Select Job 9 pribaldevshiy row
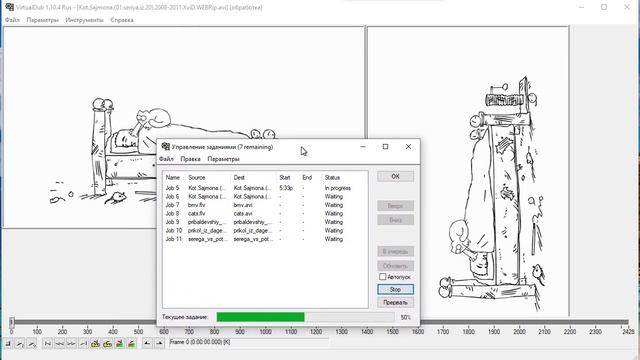 (265, 222)
